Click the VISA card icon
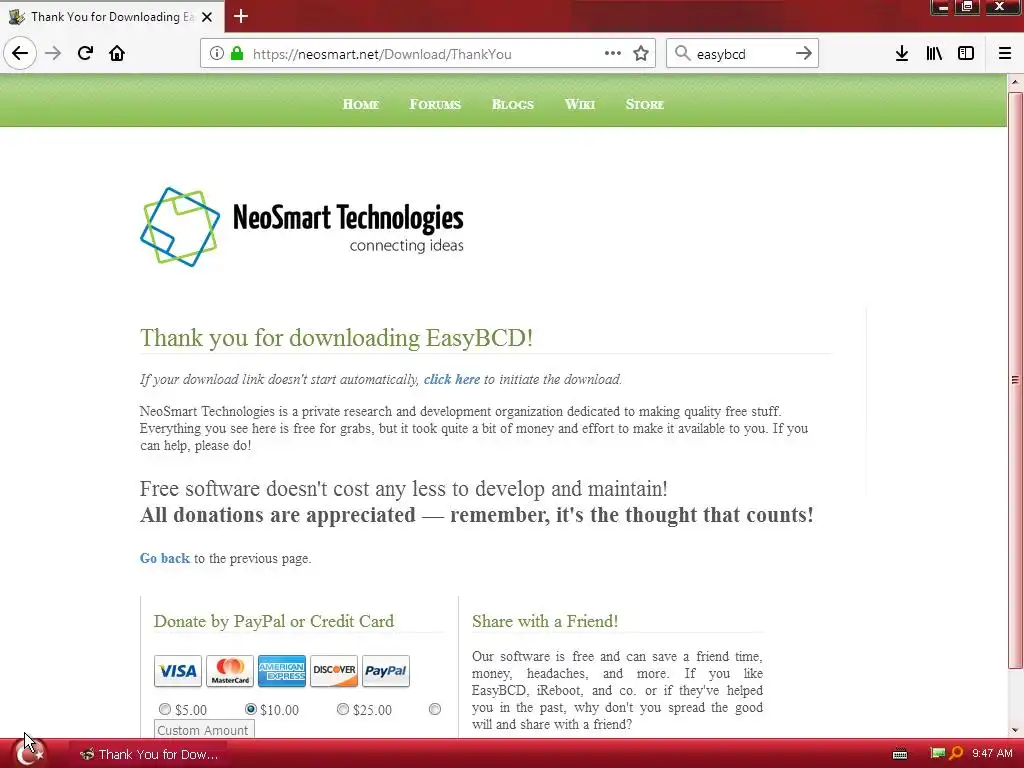 point(178,671)
